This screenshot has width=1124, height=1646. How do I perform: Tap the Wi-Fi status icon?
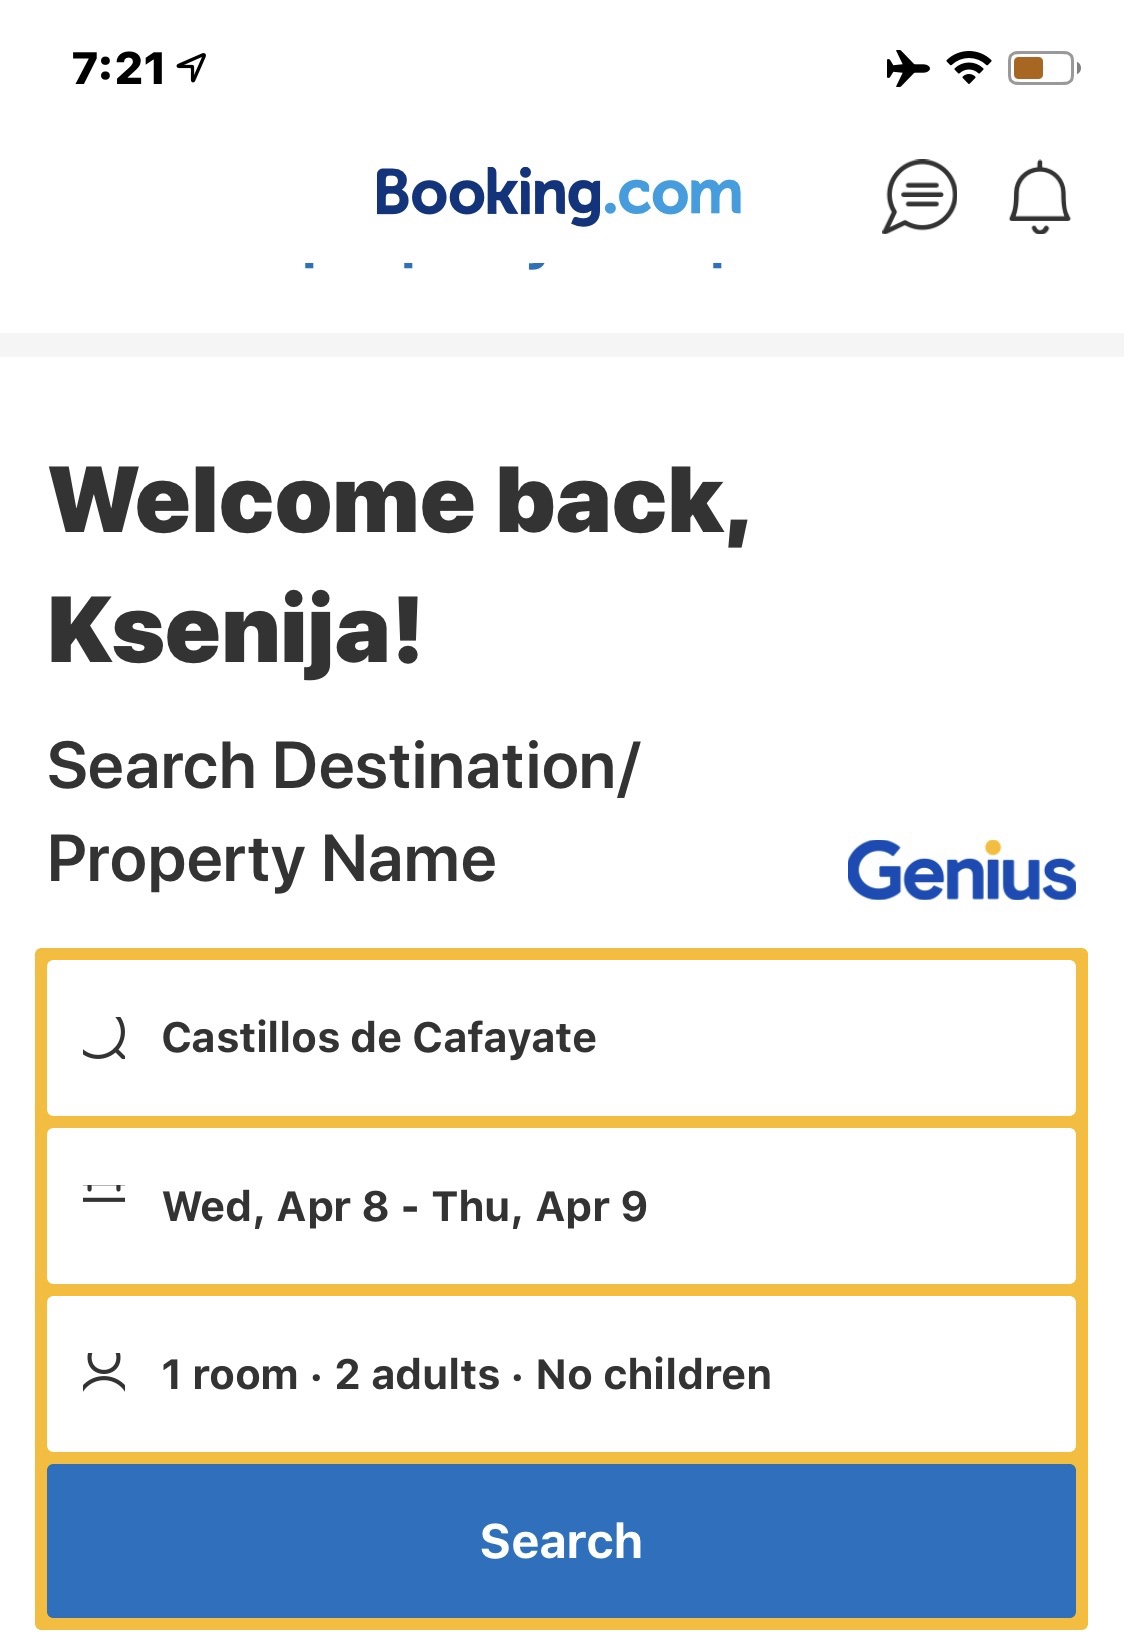point(968,67)
